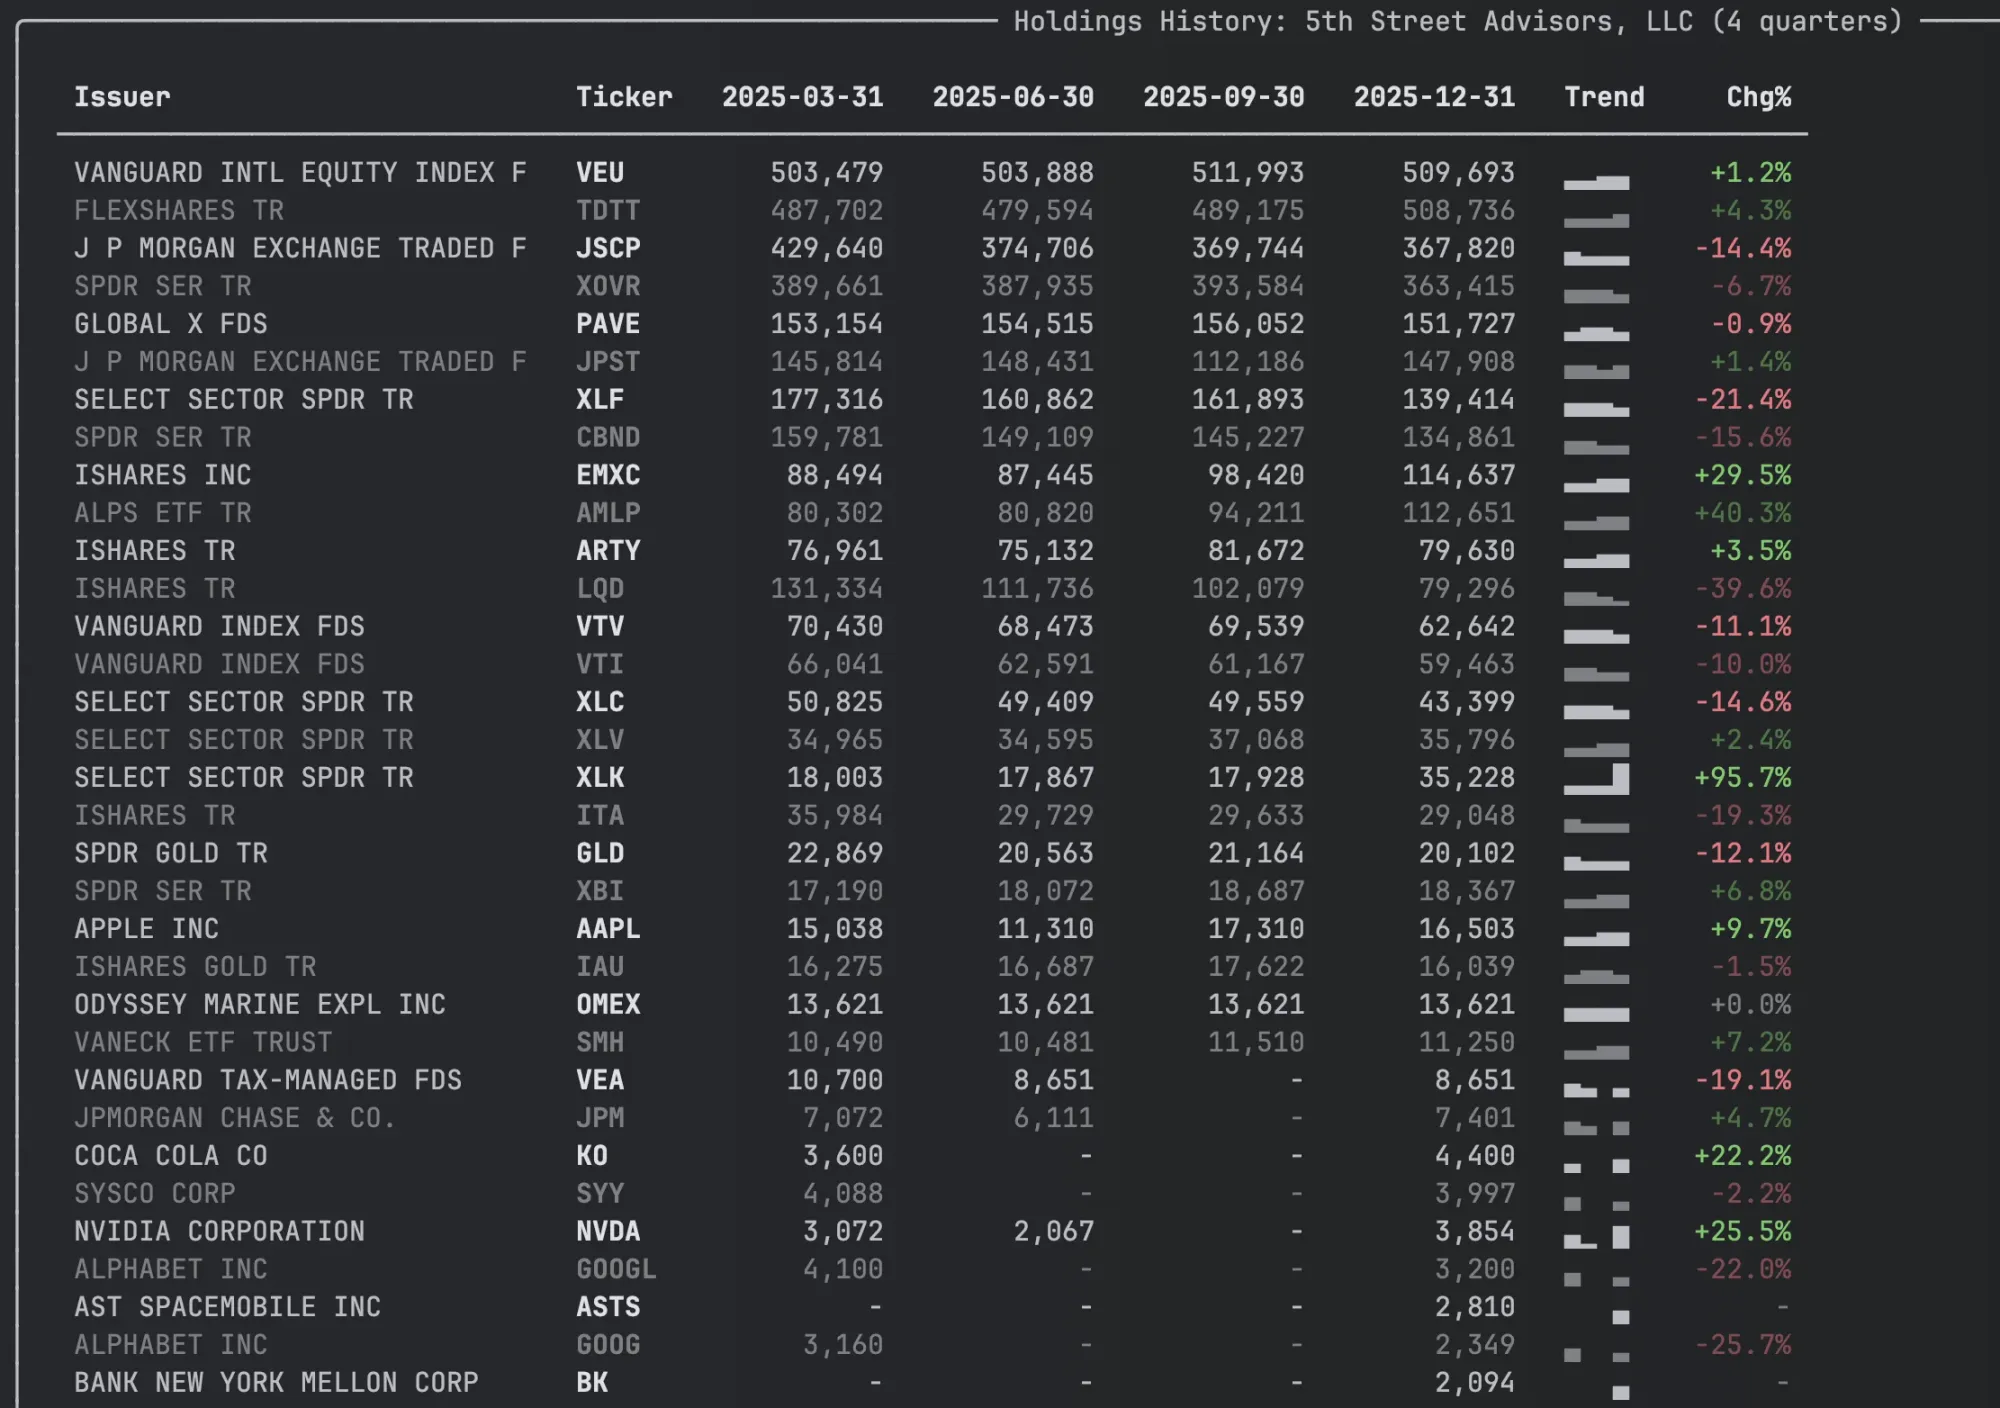Click the Chg% column header
Viewport: 2000px width, 1408px height.
pos(1758,97)
